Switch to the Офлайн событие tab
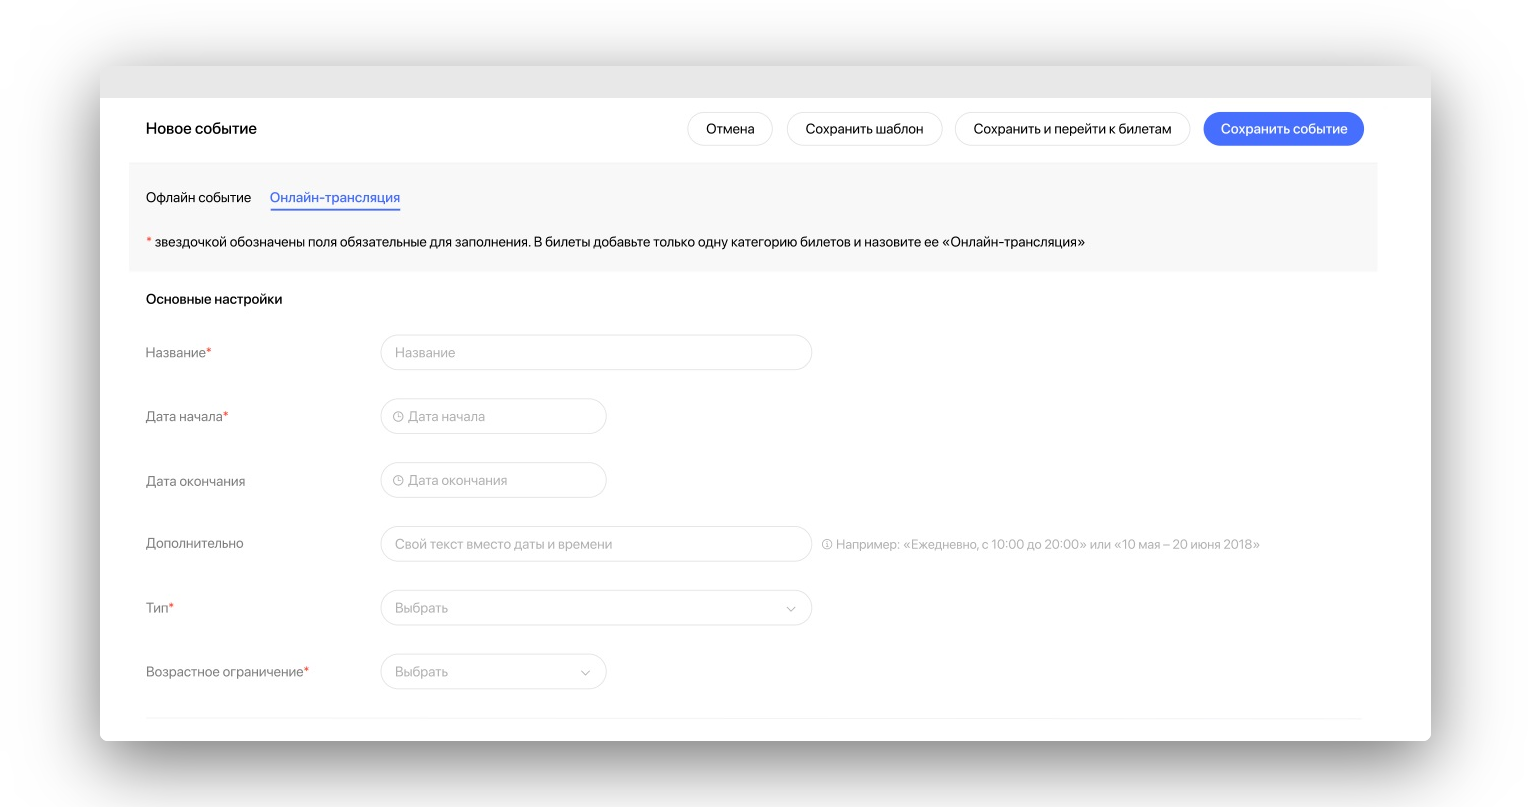The image size is (1531, 807). [x=198, y=198]
